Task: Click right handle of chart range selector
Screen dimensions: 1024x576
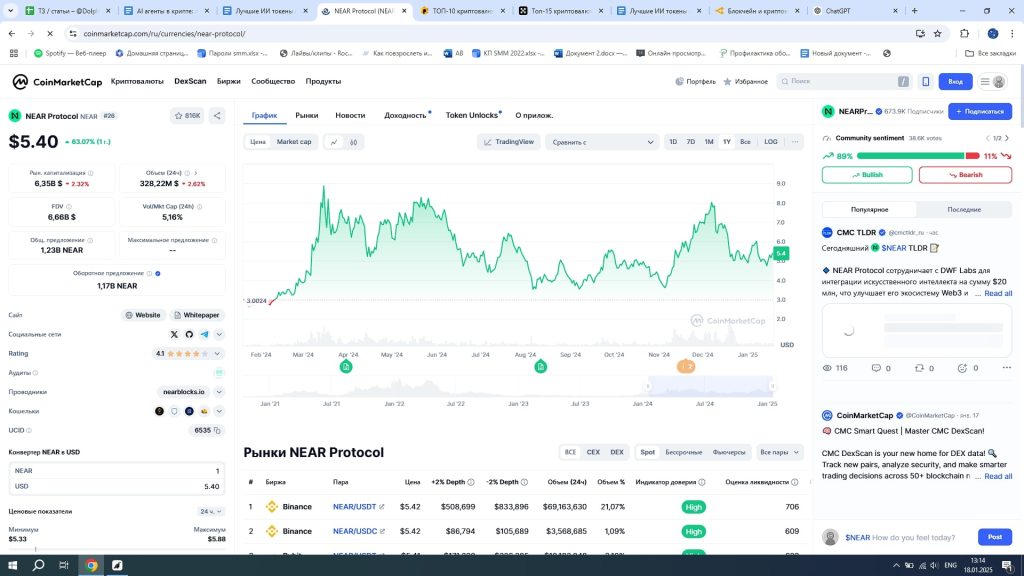Action: (x=773, y=386)
